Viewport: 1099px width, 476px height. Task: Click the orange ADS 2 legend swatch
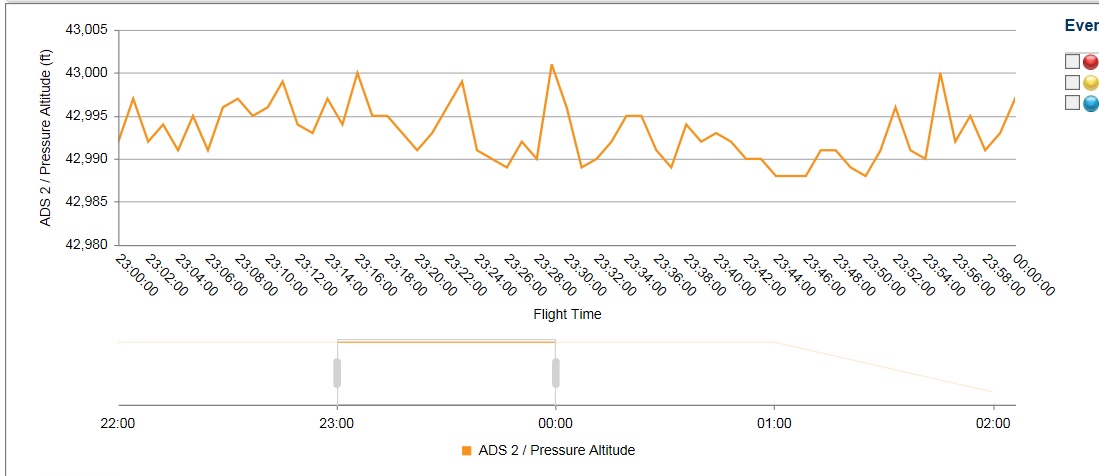(x=466, y=451)
